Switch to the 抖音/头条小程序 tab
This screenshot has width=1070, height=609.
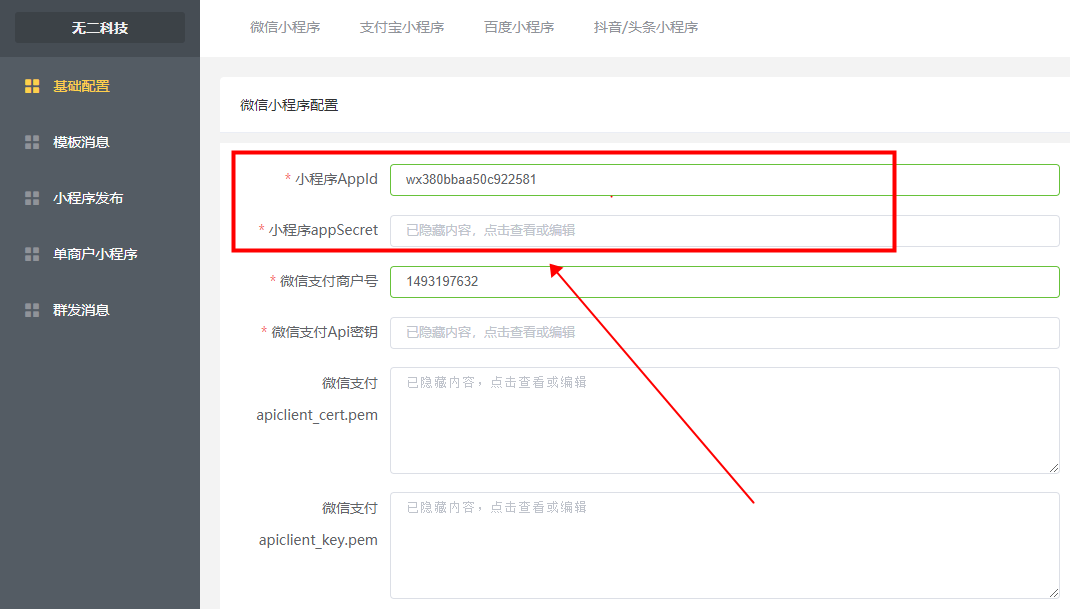[x=646, y=27]
